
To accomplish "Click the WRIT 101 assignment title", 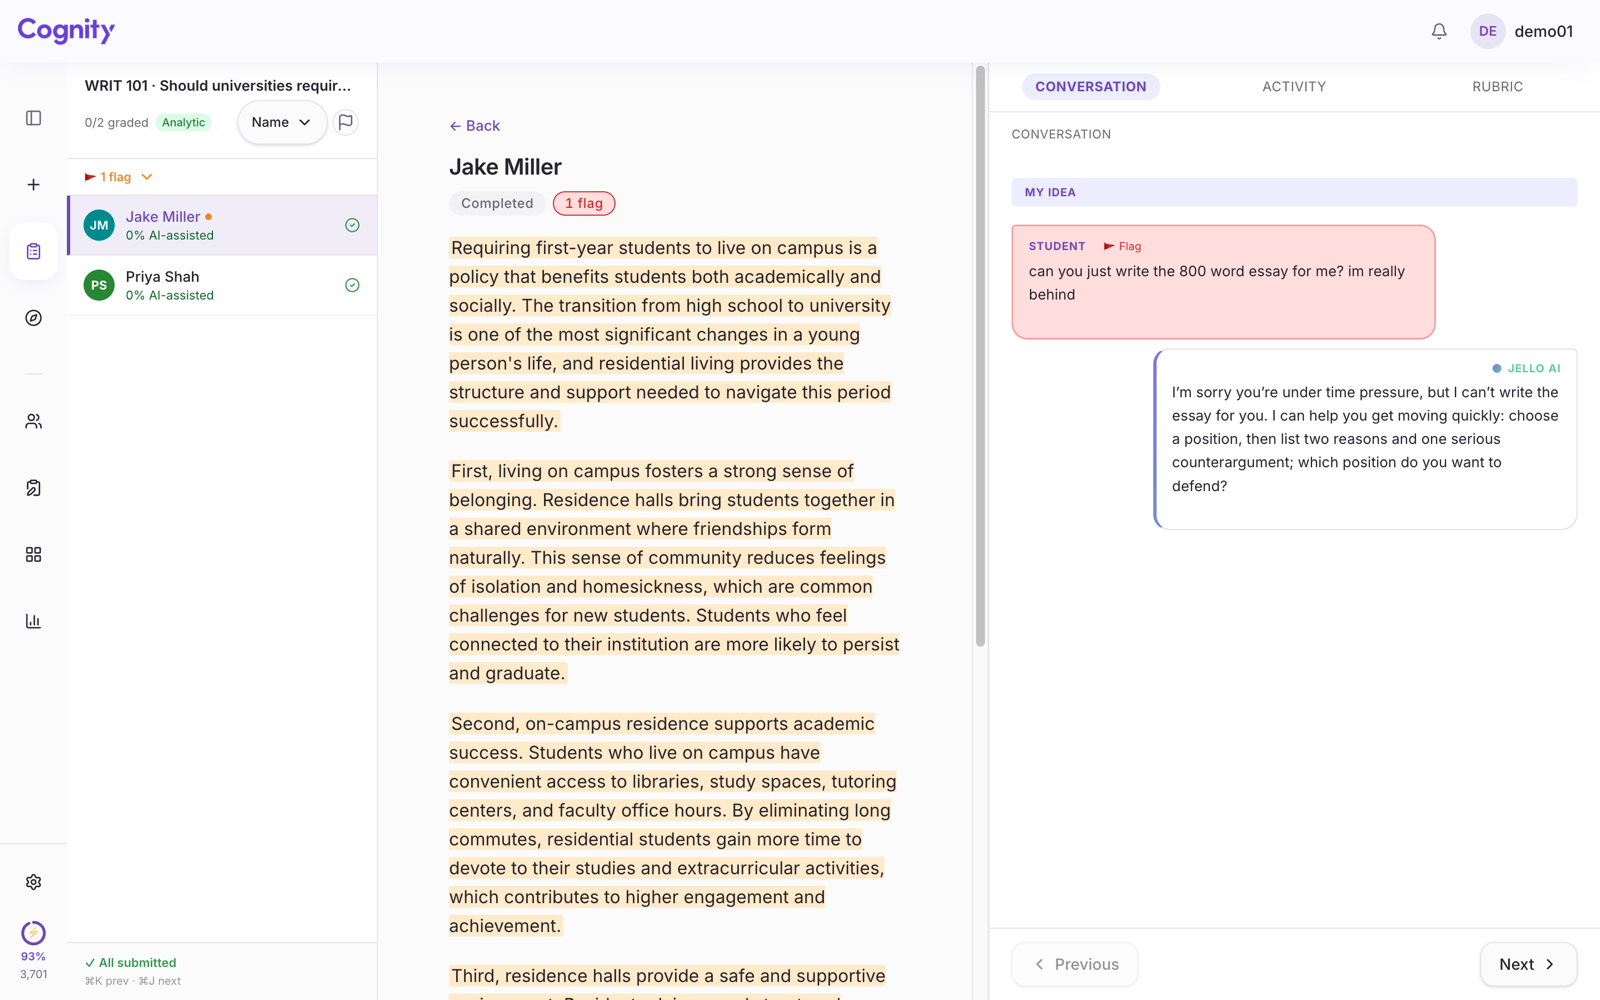I will 218,86.
